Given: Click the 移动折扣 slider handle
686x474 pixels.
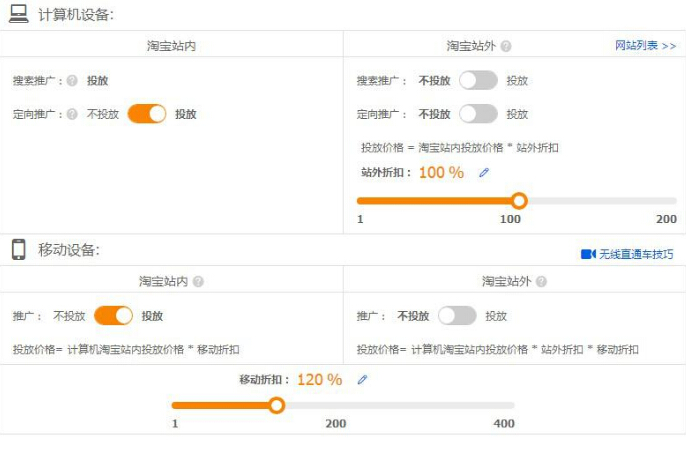Looking at the screenshot, I should [x=277, y=405].
